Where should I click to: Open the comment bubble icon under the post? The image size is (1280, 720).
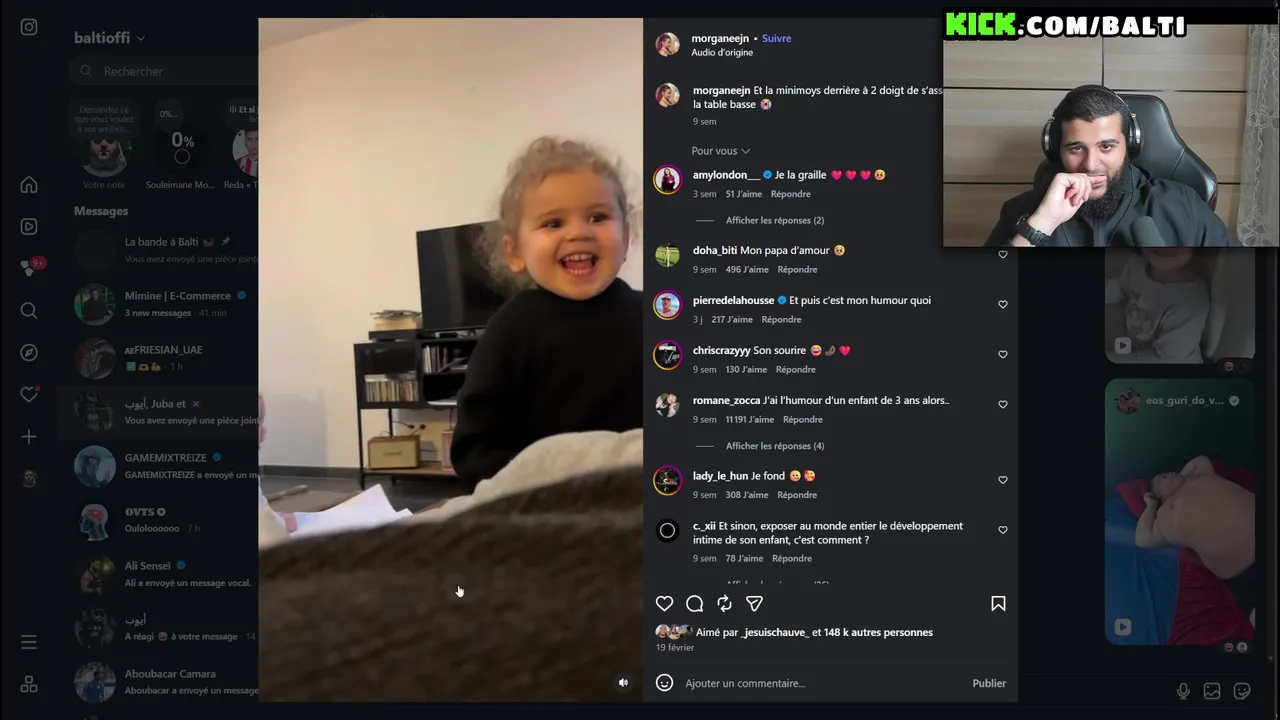click(694, 603)
